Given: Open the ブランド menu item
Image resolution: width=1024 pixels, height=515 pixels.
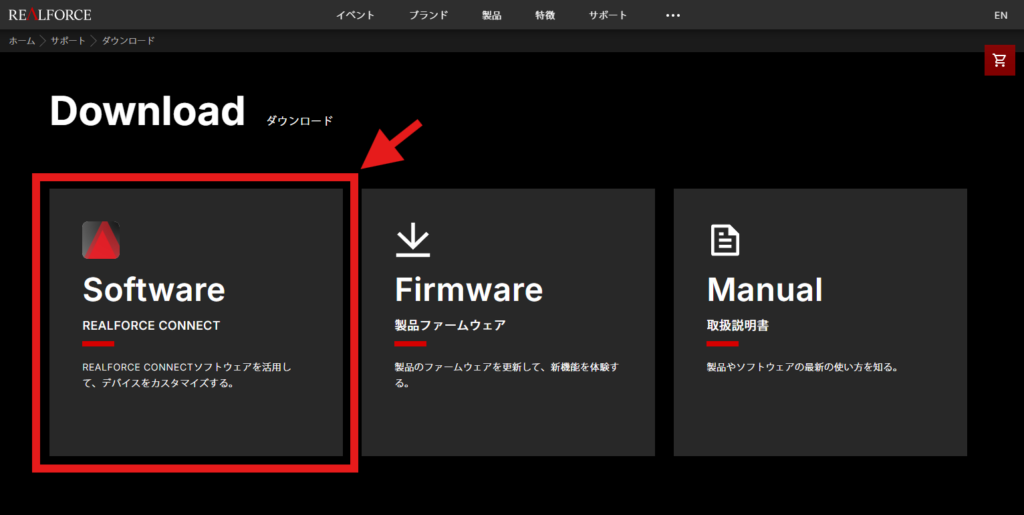Looking at the screenshot, I should click(428, 15).
